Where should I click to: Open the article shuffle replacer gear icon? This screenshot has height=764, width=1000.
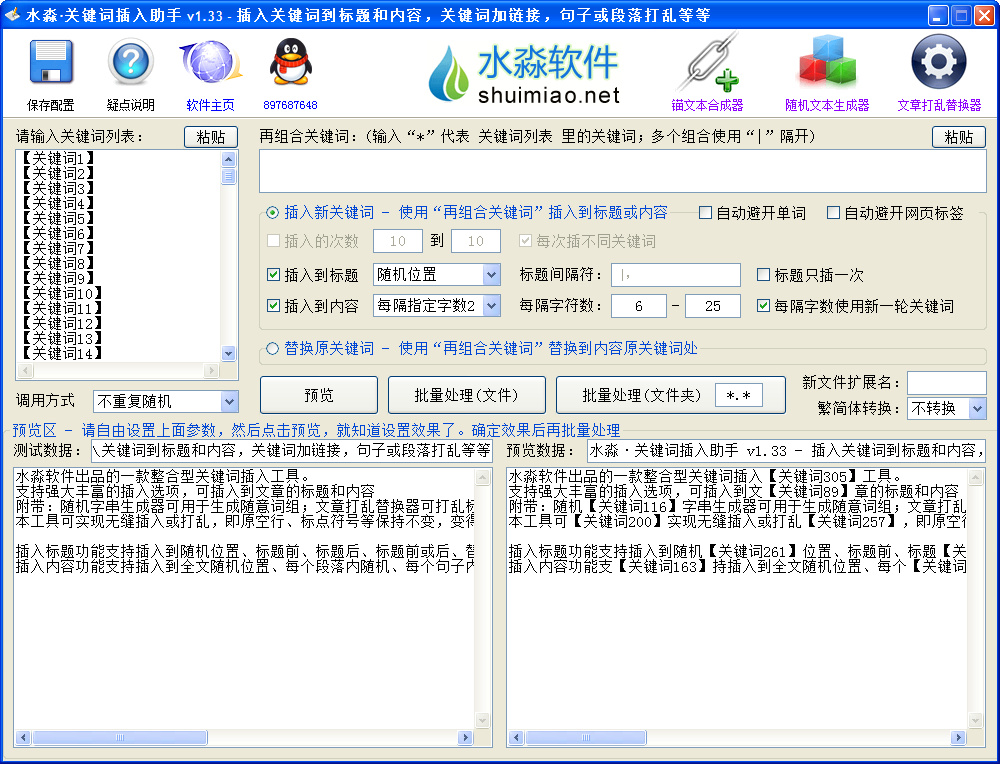(x=939, y=62)
